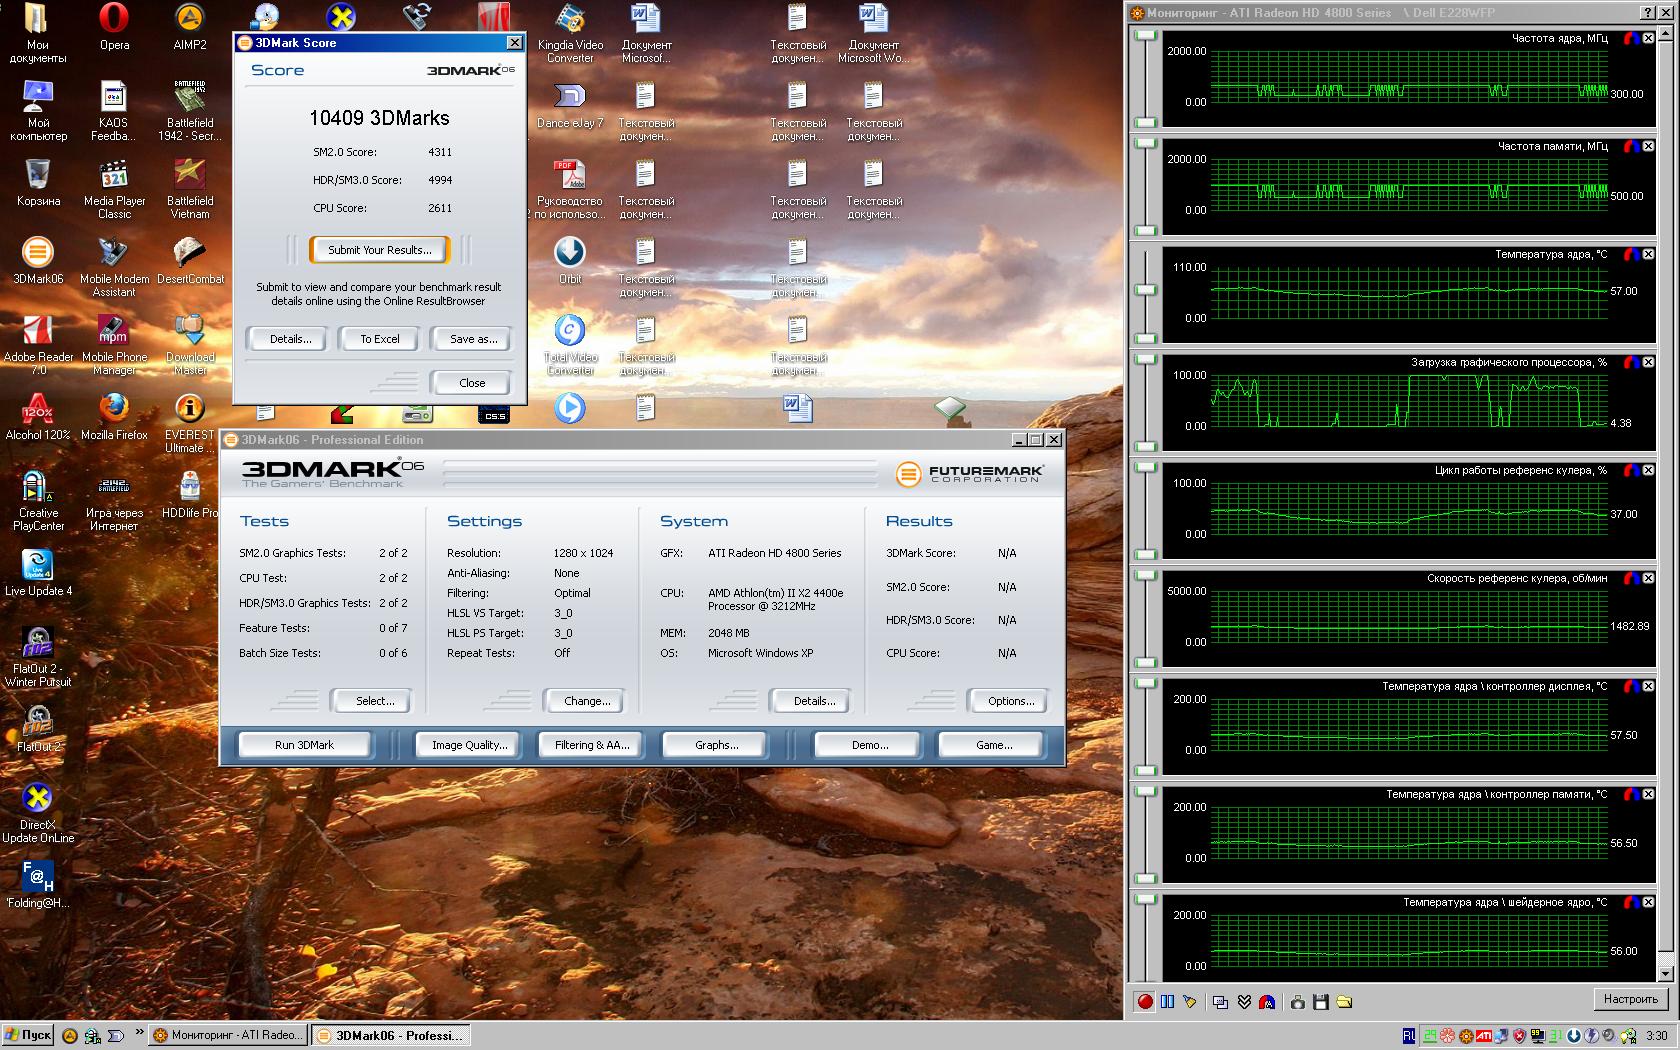Open Image Quality settings
Image resolution: width=1680 pixels, height=1050 pixels.
click(469, 745)
